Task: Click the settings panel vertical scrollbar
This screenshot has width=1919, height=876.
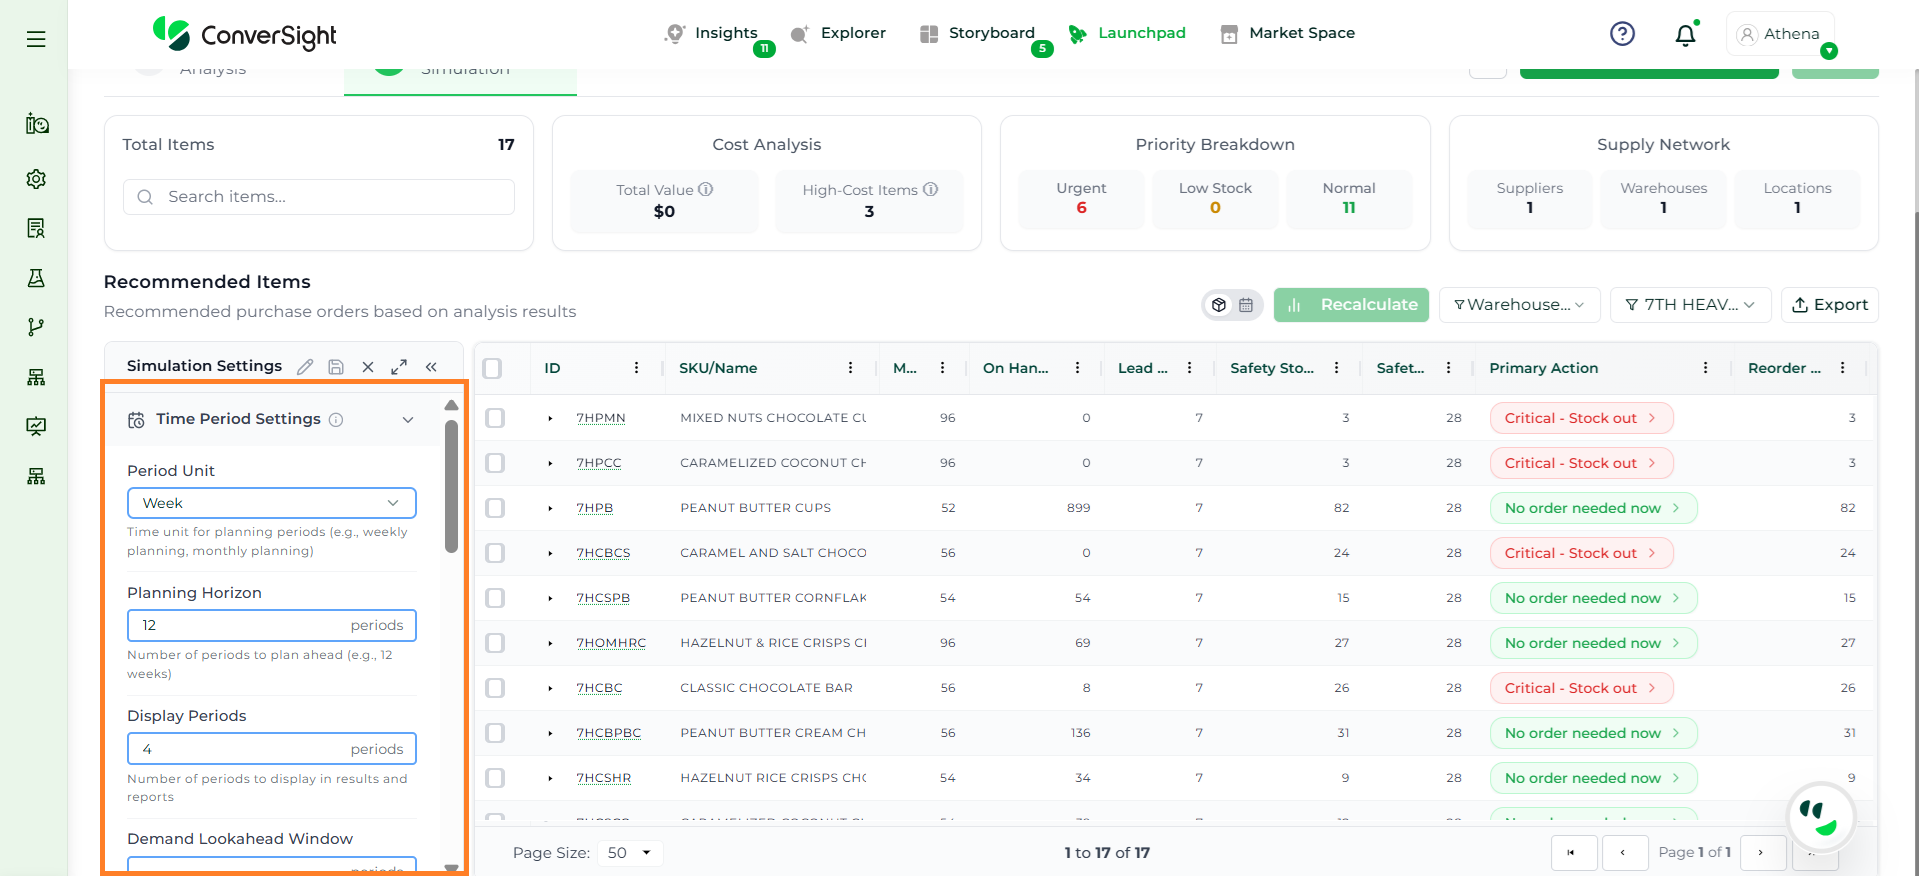Action: click(x=451, y=487)
